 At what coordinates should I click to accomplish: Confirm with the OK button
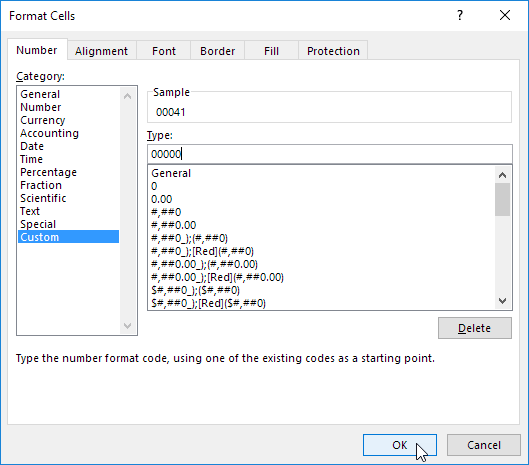coord(400,445)
